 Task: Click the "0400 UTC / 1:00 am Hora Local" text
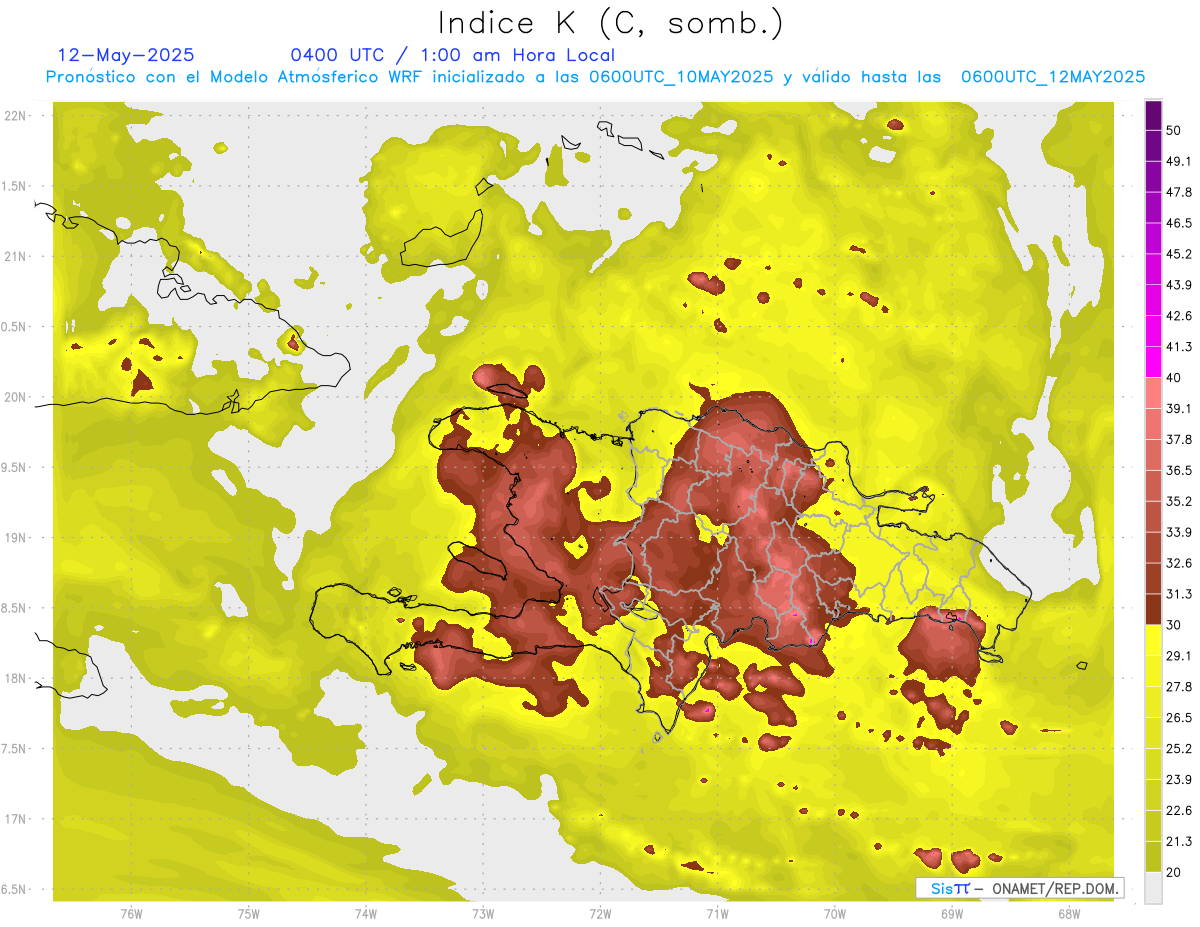[x=452, y=55]
